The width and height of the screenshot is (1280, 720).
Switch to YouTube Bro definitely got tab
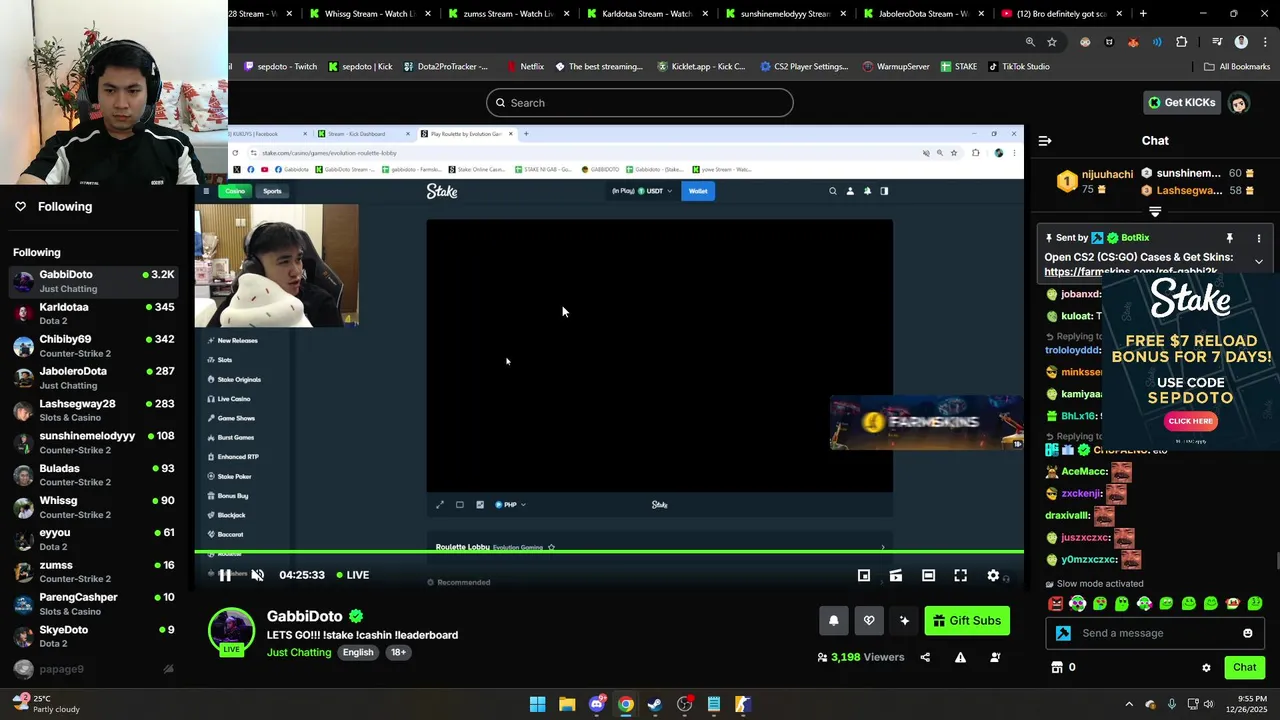[1061, 14]
